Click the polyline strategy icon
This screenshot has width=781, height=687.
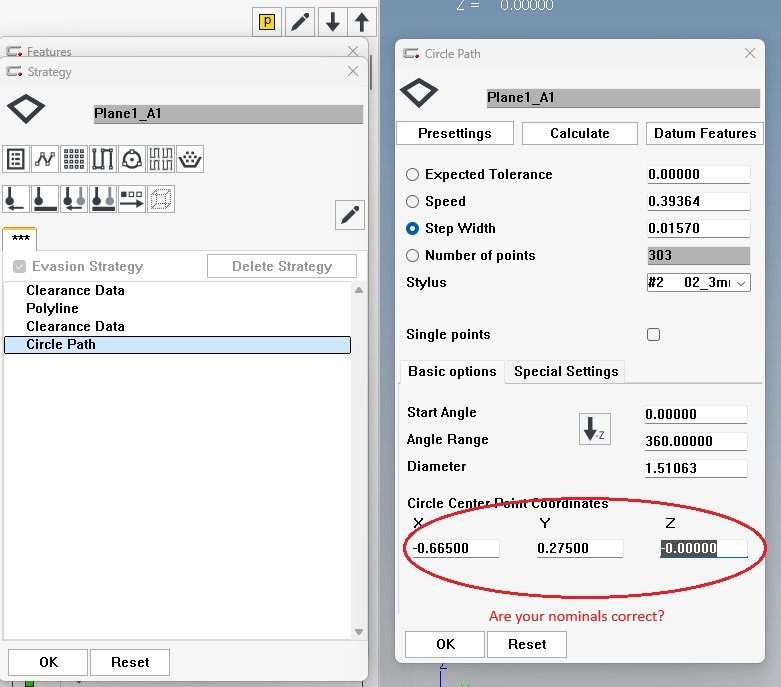point(45,159)
